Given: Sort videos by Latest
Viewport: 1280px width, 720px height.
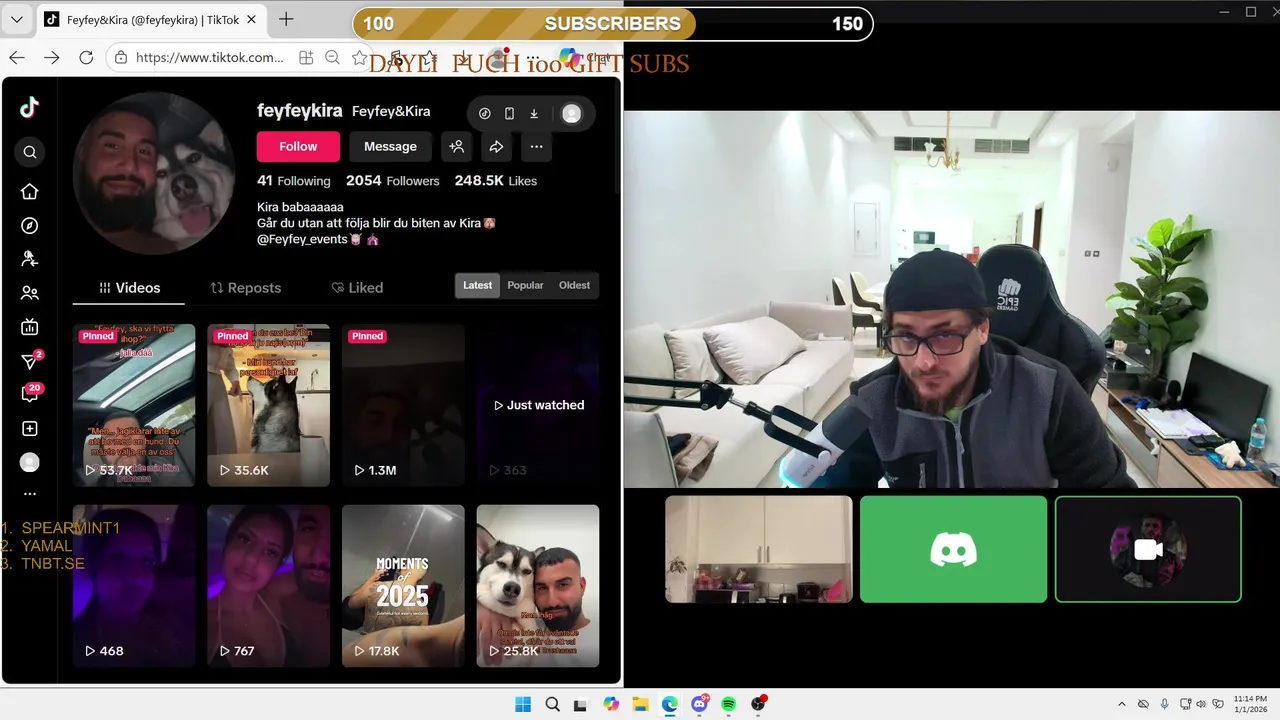Looking at the screenshot, I should pyautogui.click(x=477, y=285).
